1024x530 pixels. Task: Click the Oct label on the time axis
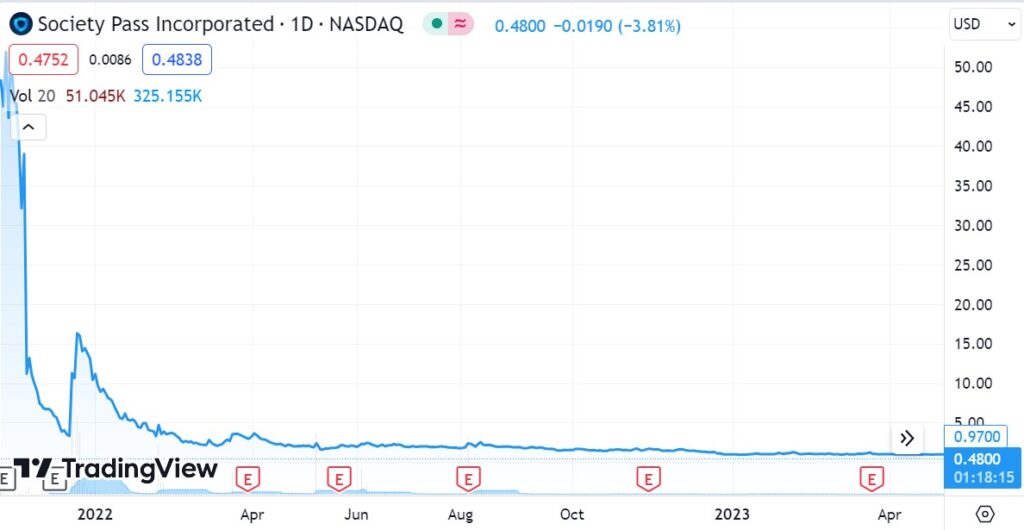click(572, 514)
